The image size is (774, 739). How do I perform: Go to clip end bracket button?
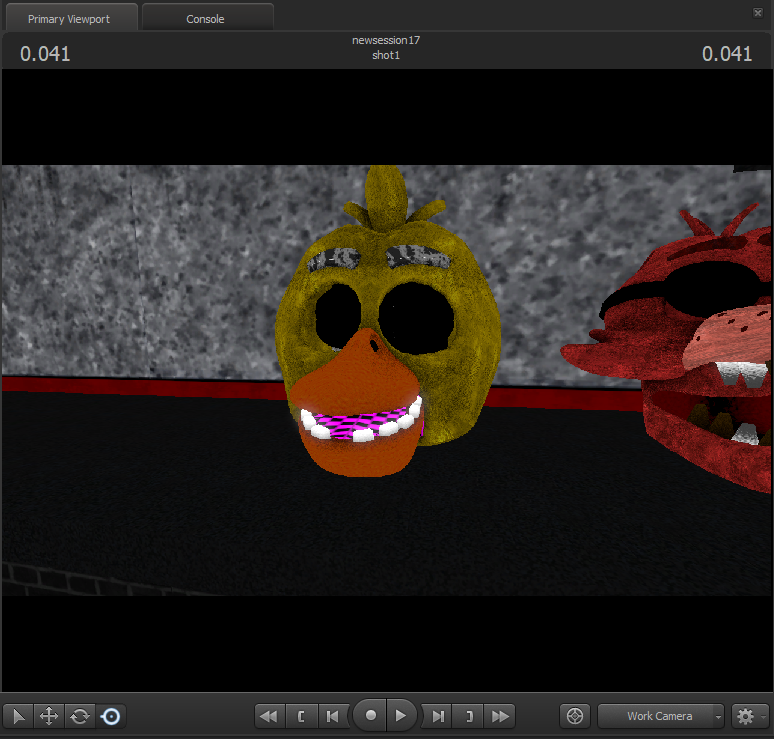coord(469,716)
